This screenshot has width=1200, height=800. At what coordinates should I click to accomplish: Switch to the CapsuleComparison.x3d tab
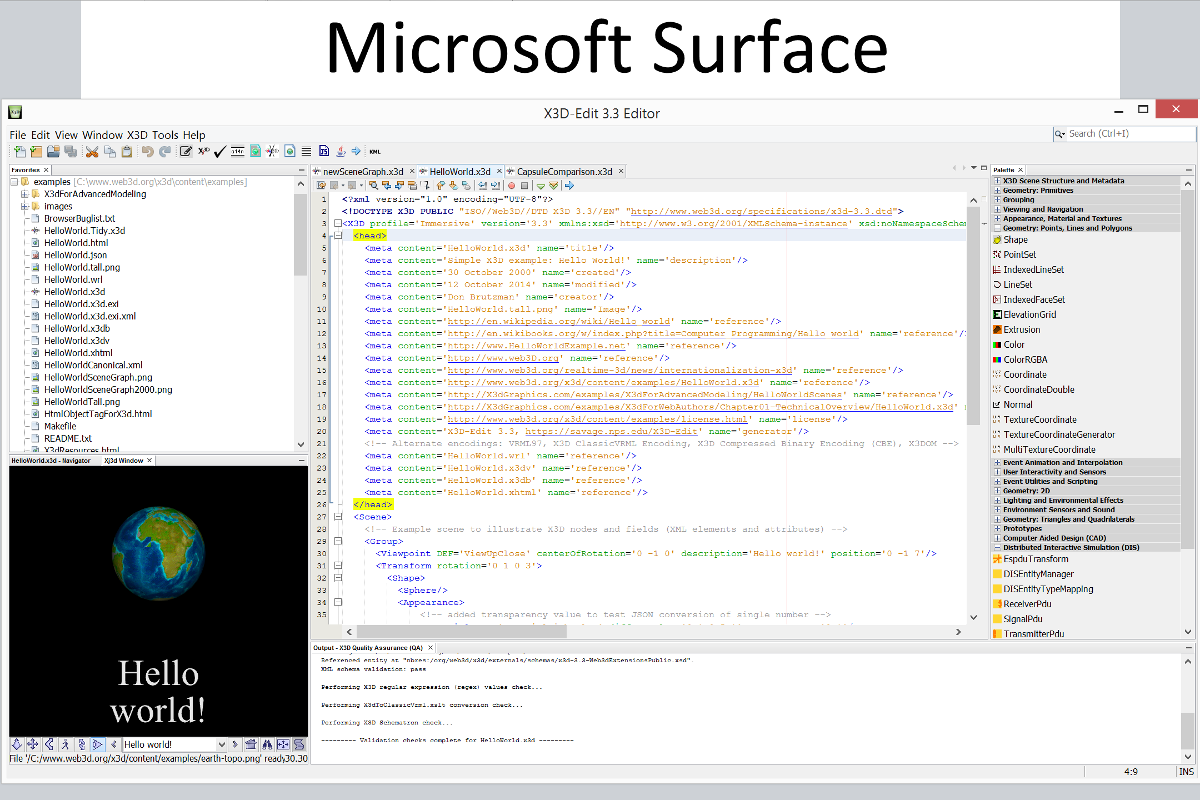(565, 171)
